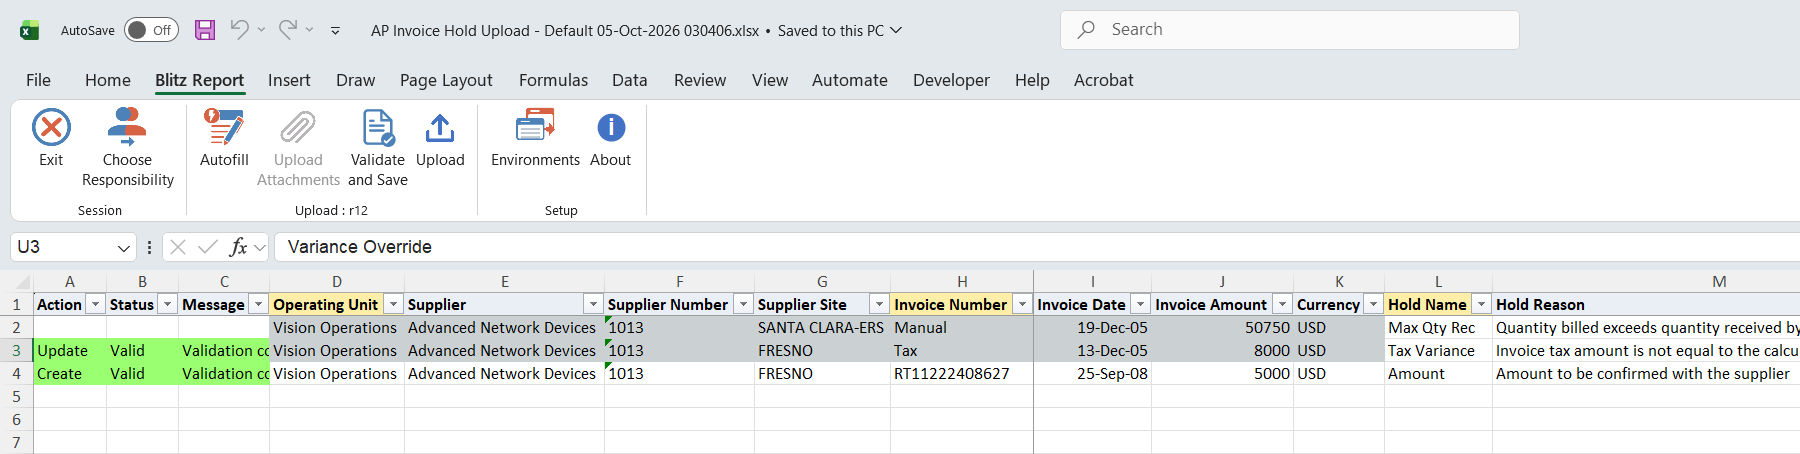Open the file save location dropdown
The height and width of the screenshot is (454, 1800).
tap(896, 30)
